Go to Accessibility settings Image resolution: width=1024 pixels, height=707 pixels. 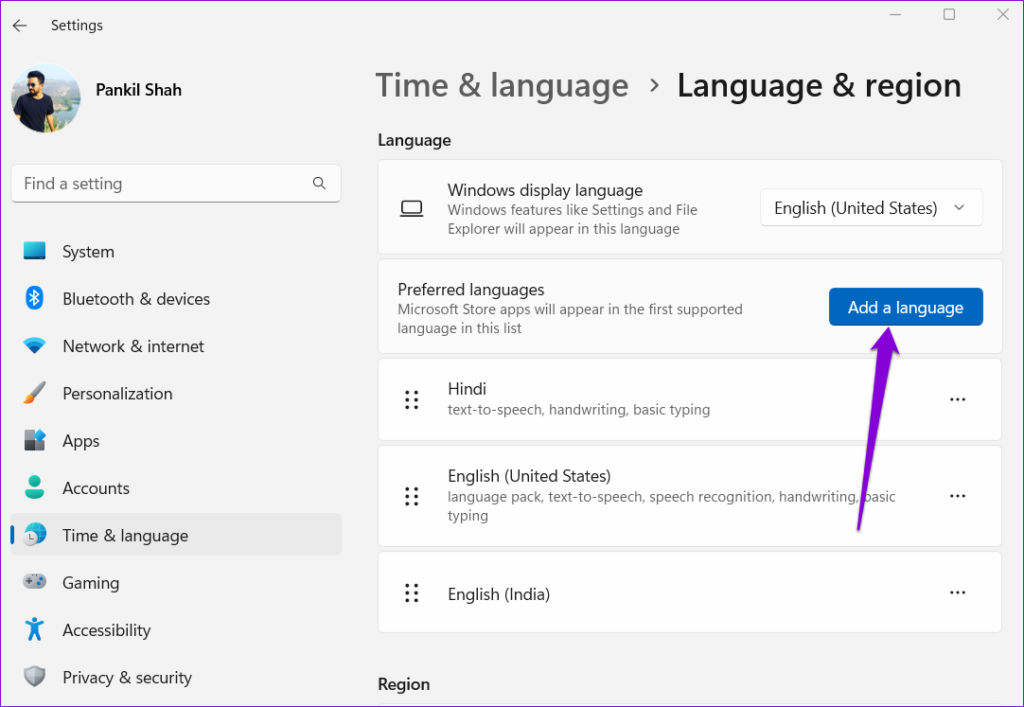point(176,630)
